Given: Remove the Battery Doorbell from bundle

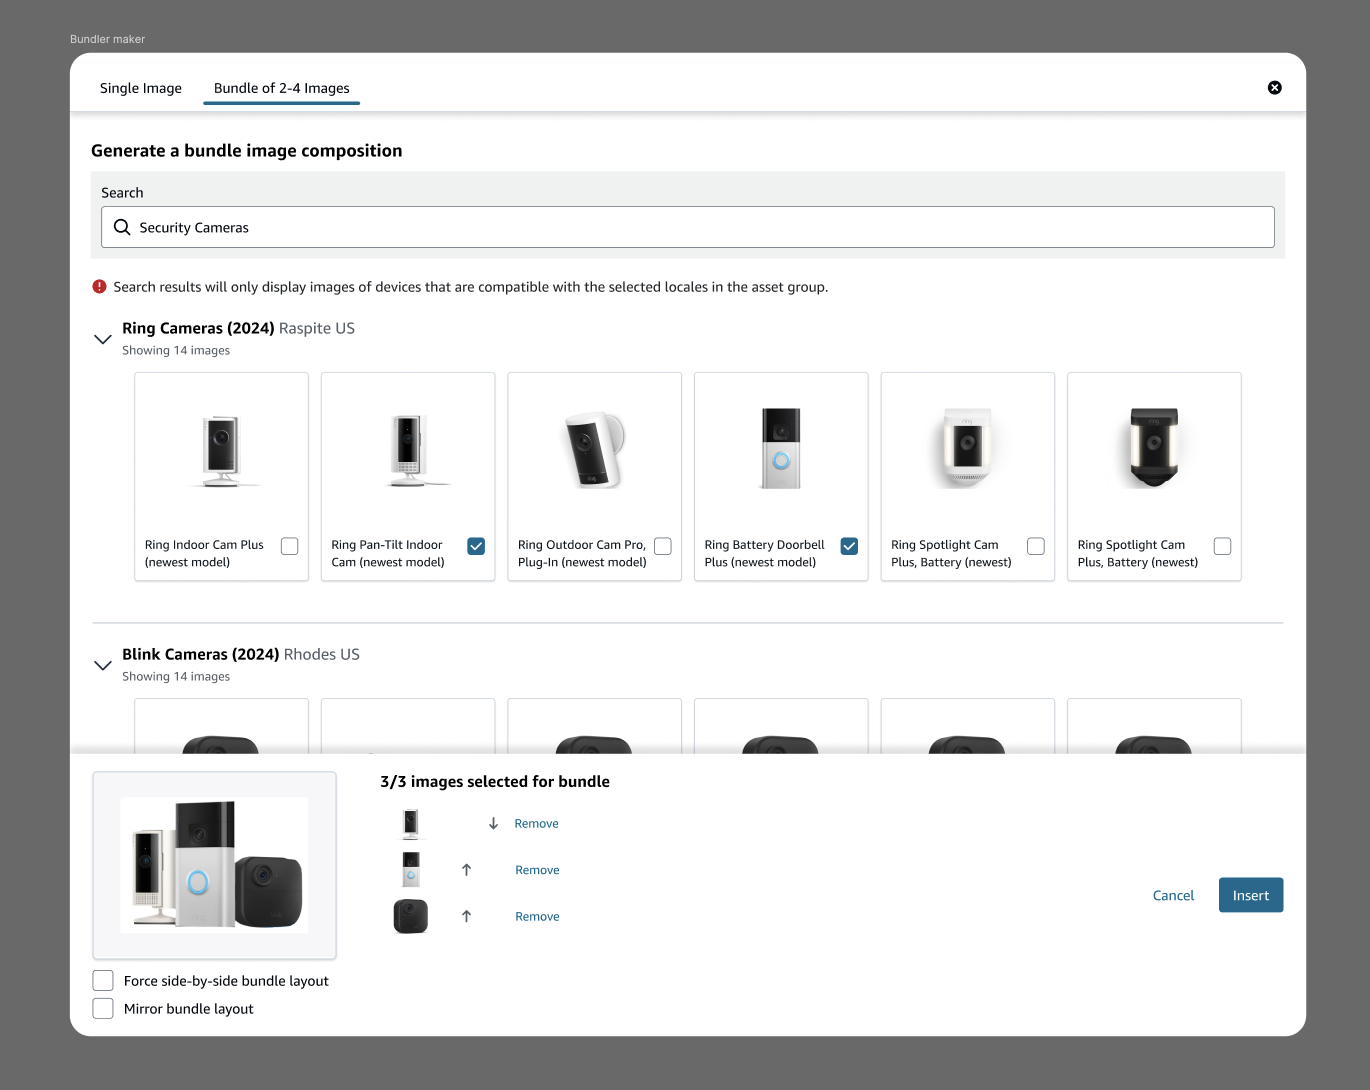Looking at the screenshot, I should [x=538, y=870].
